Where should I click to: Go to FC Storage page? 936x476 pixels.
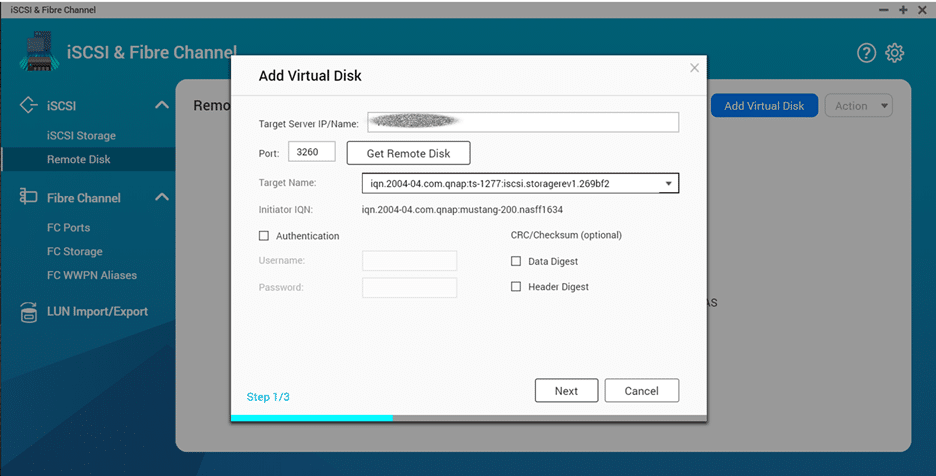point(75,251)
